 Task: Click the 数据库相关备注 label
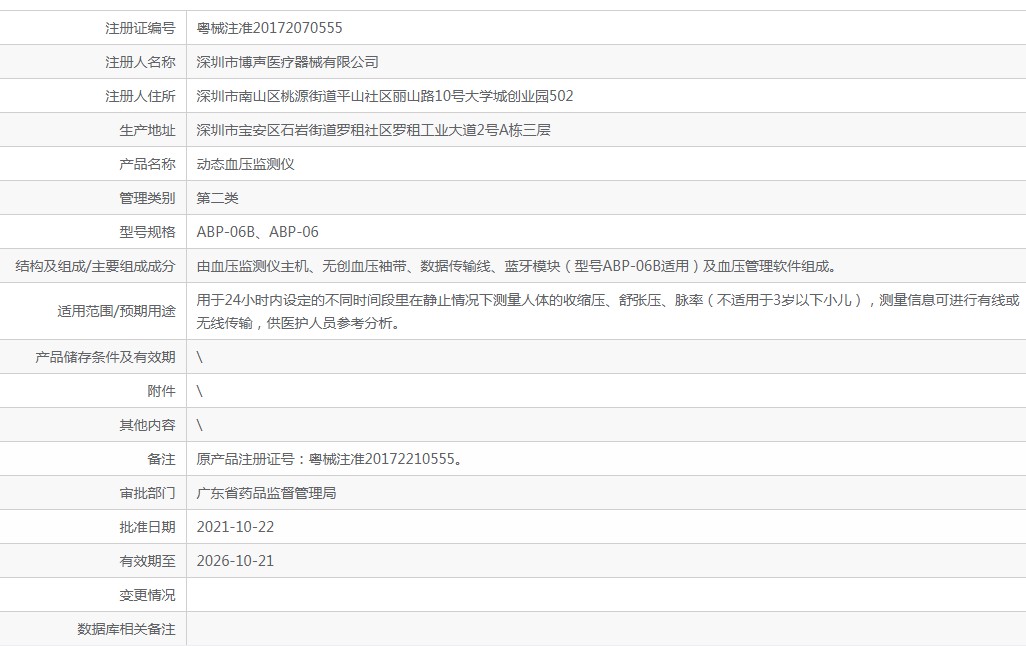click(126, 630)
